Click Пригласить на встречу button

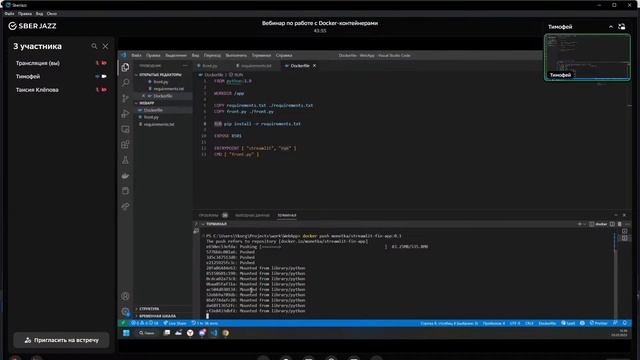click(61, 340)
